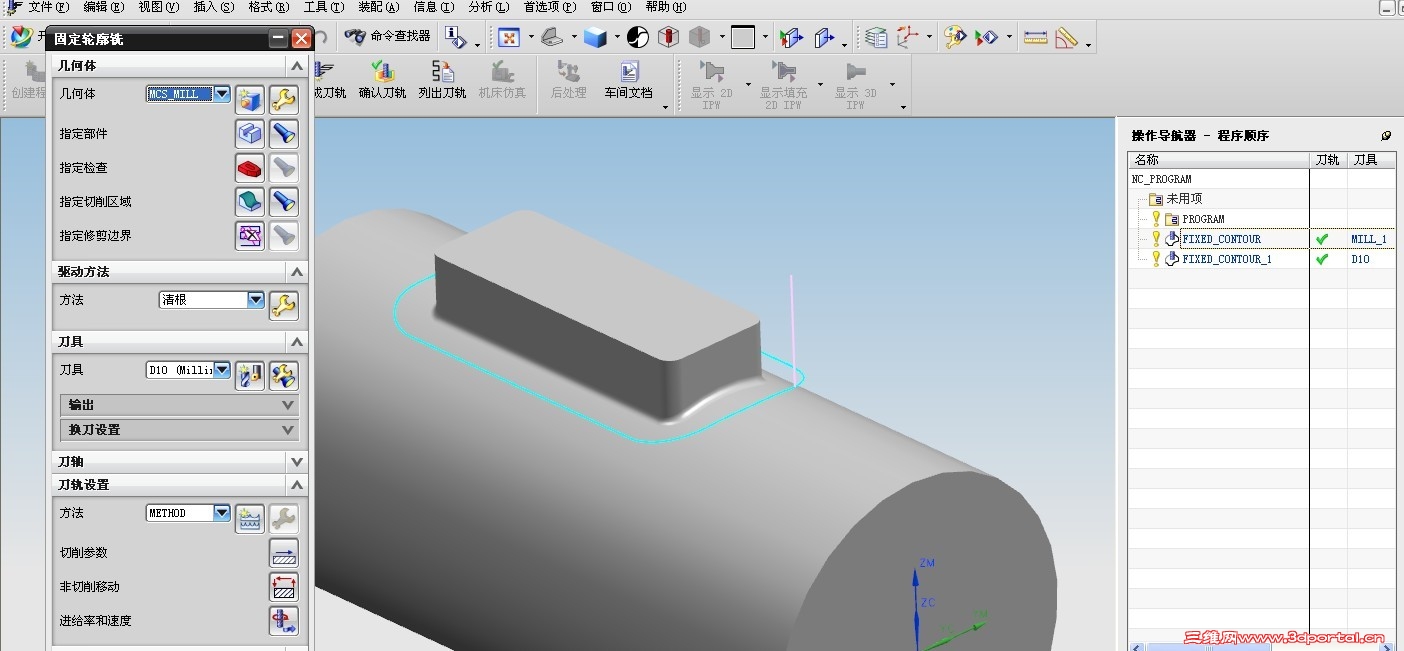
Task: Click the measure distance ruler icon
Action: tap(1036, 38)
